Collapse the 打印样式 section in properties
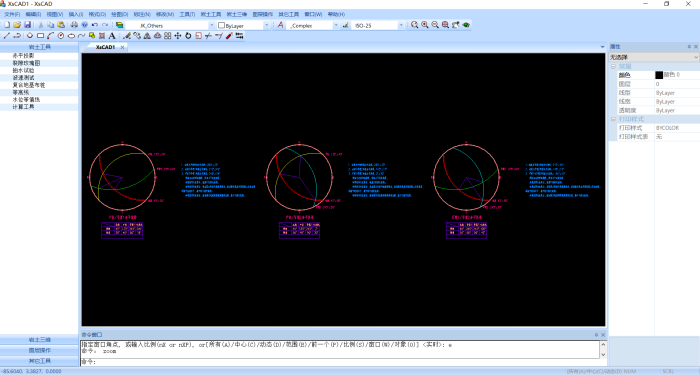The width and height of the screenshot is (700, 375). click(613, 119)
